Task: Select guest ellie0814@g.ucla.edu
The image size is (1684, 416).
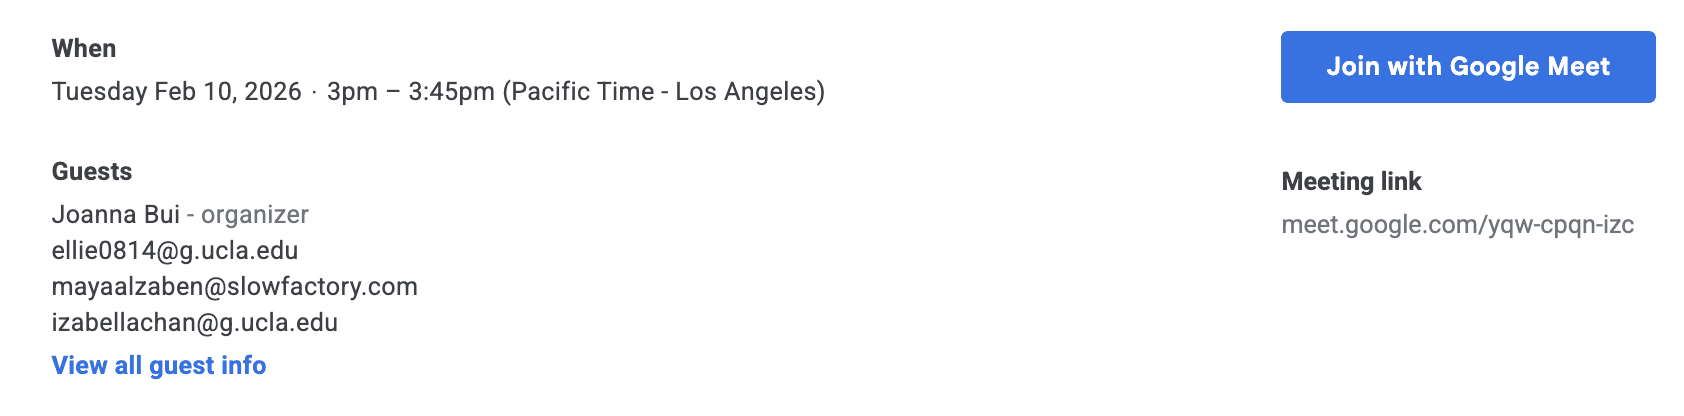Action: coord(175,250)
